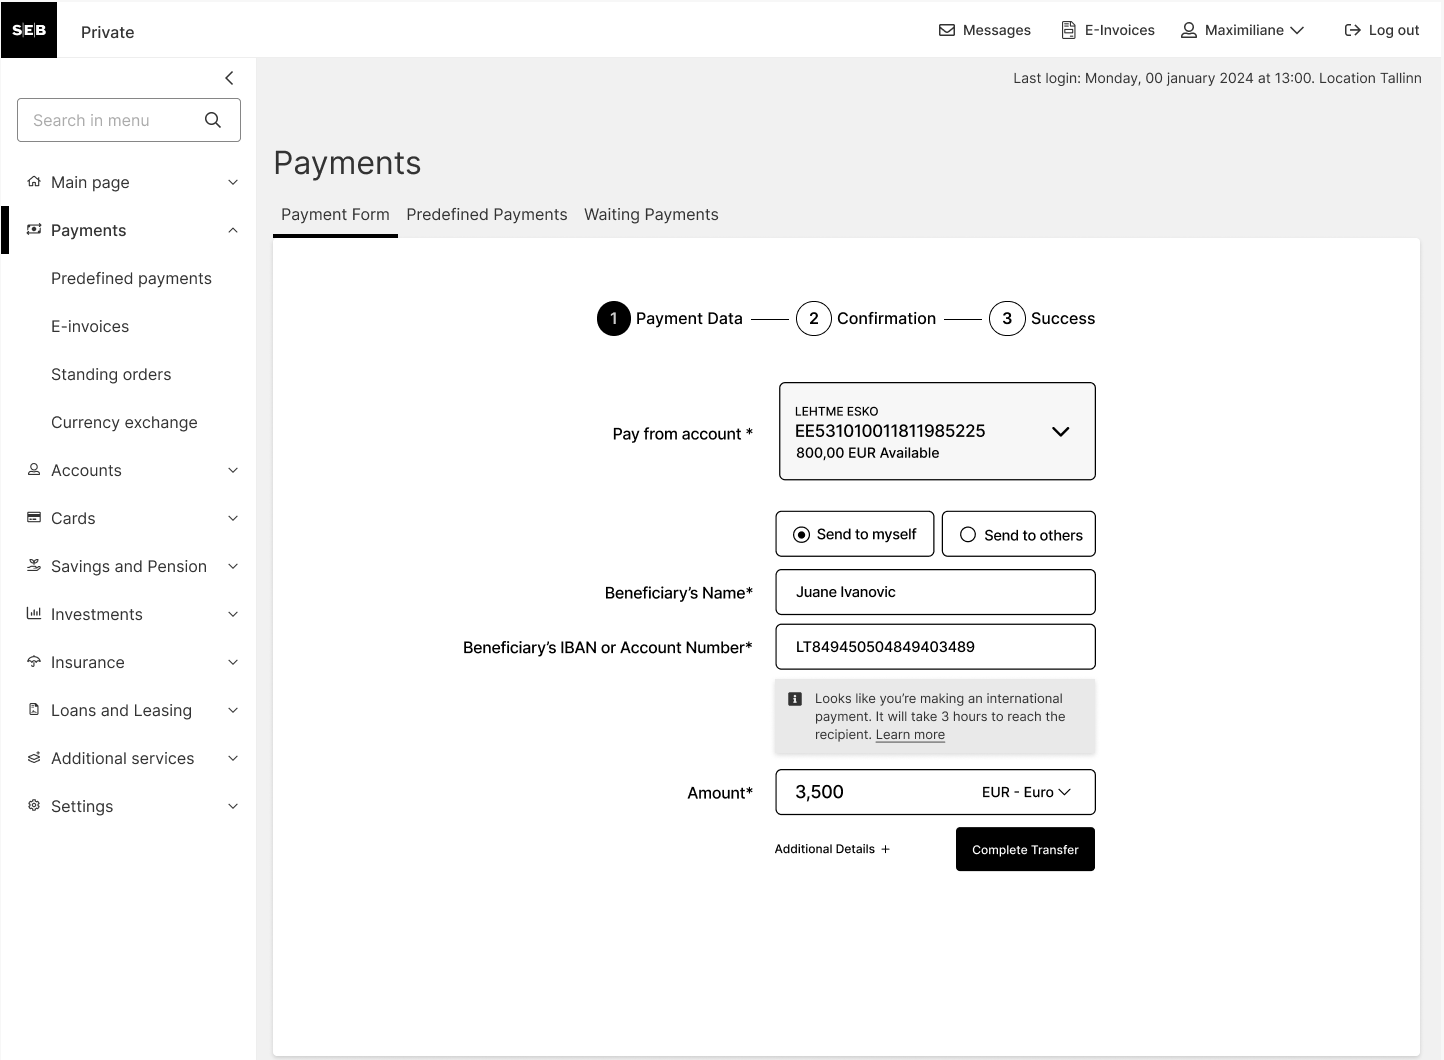Click the Complete Transfer button
The image size is (1444, 1060).
click(x=1025, y=849)
